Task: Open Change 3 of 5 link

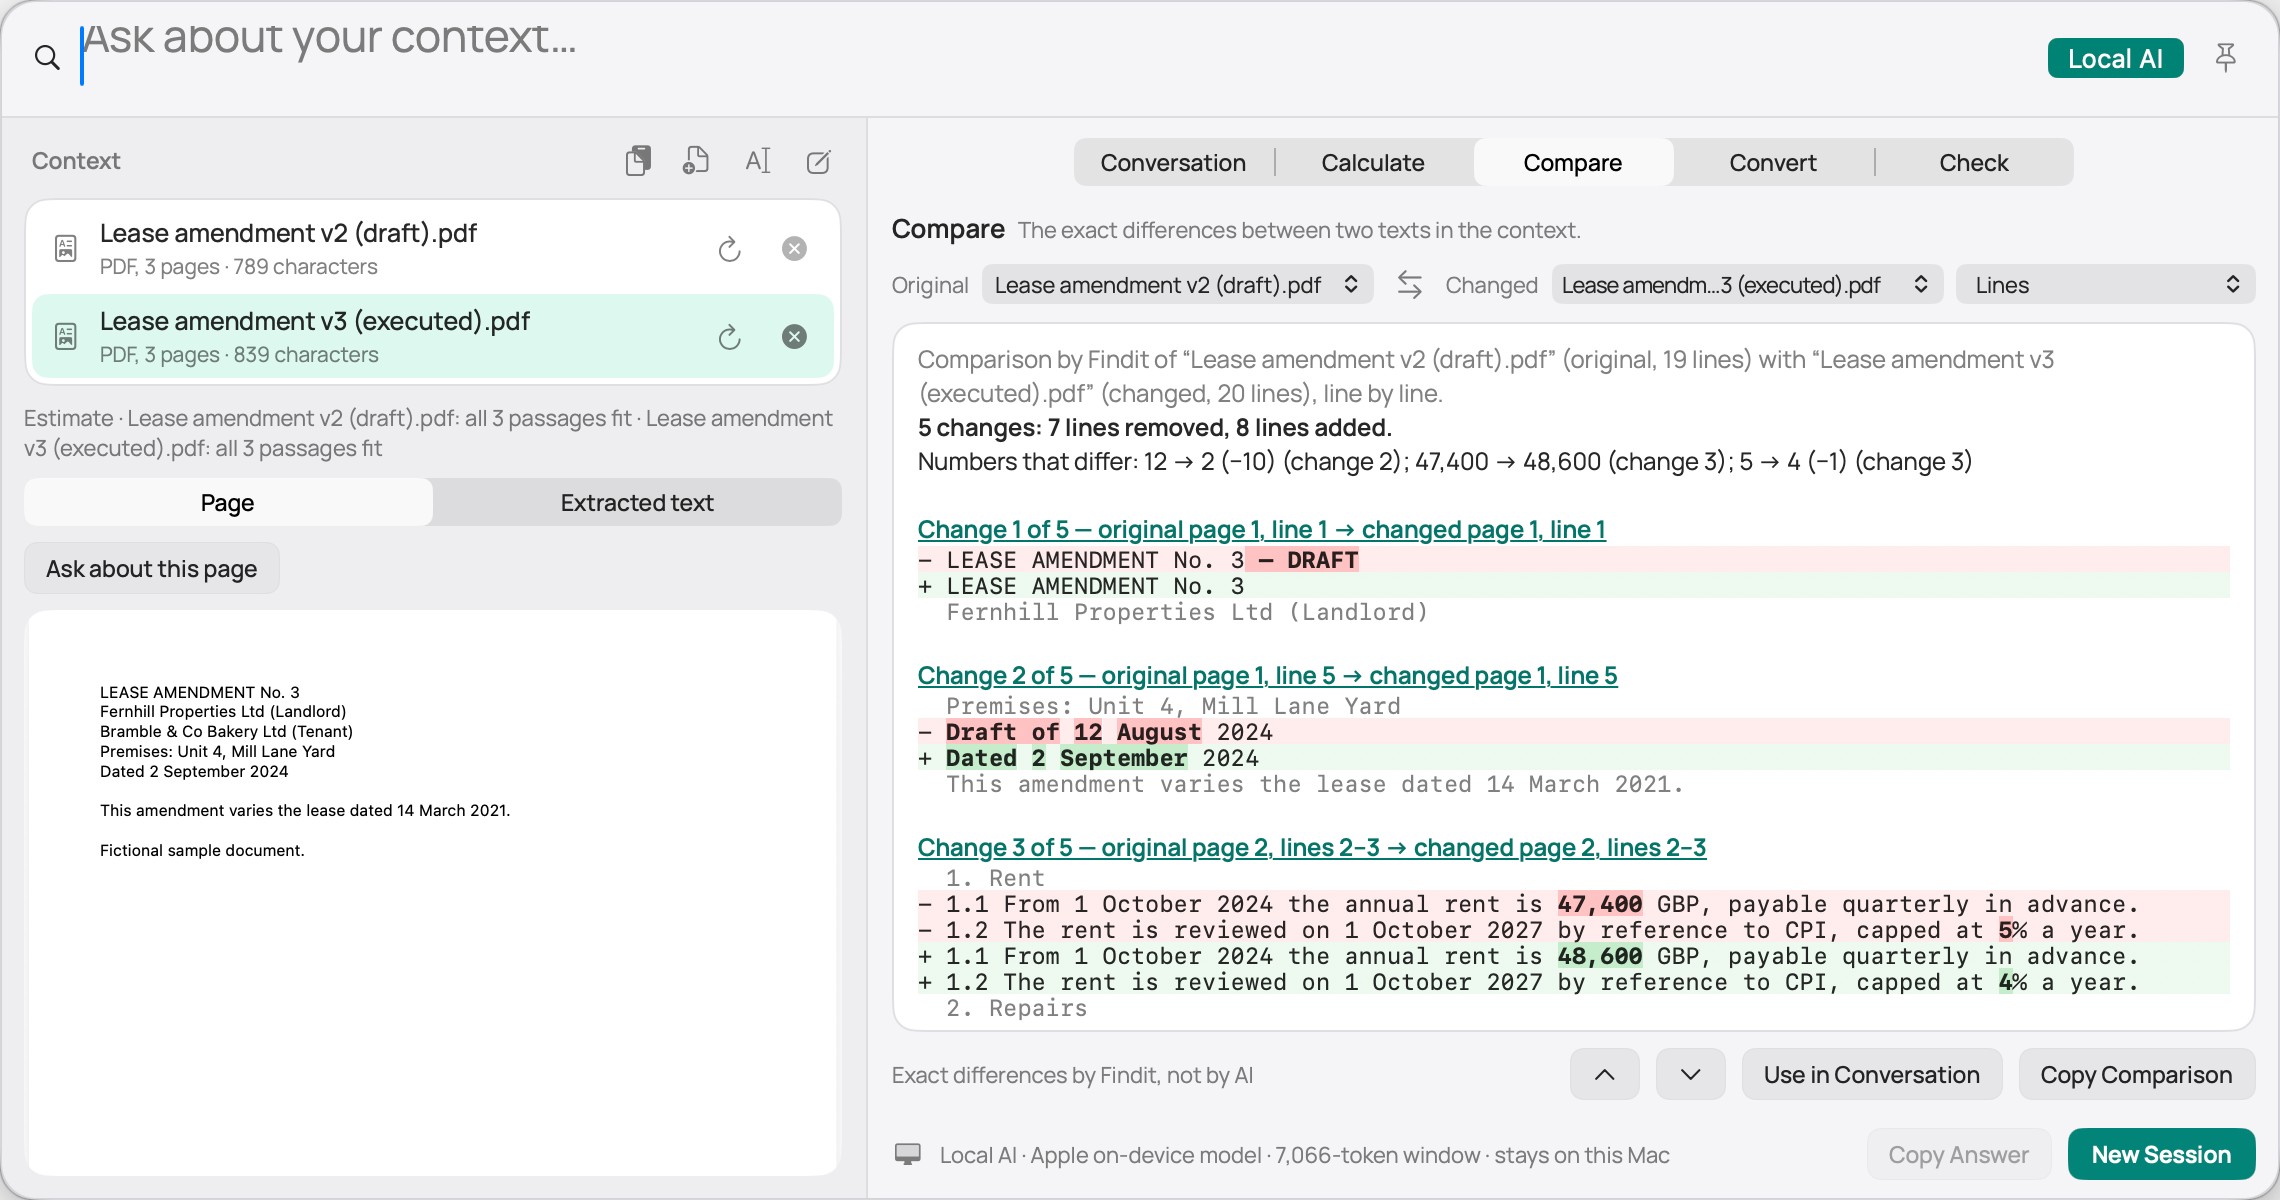Action: tap(1312, 847)
